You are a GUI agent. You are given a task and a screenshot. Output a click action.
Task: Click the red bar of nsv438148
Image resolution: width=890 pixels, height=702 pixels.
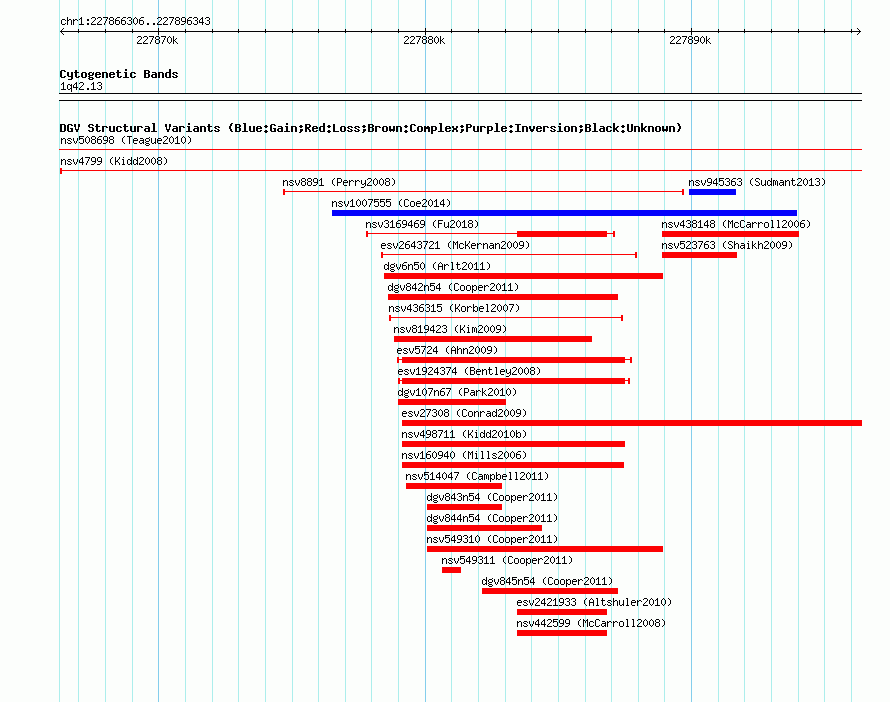click(730, 234)
